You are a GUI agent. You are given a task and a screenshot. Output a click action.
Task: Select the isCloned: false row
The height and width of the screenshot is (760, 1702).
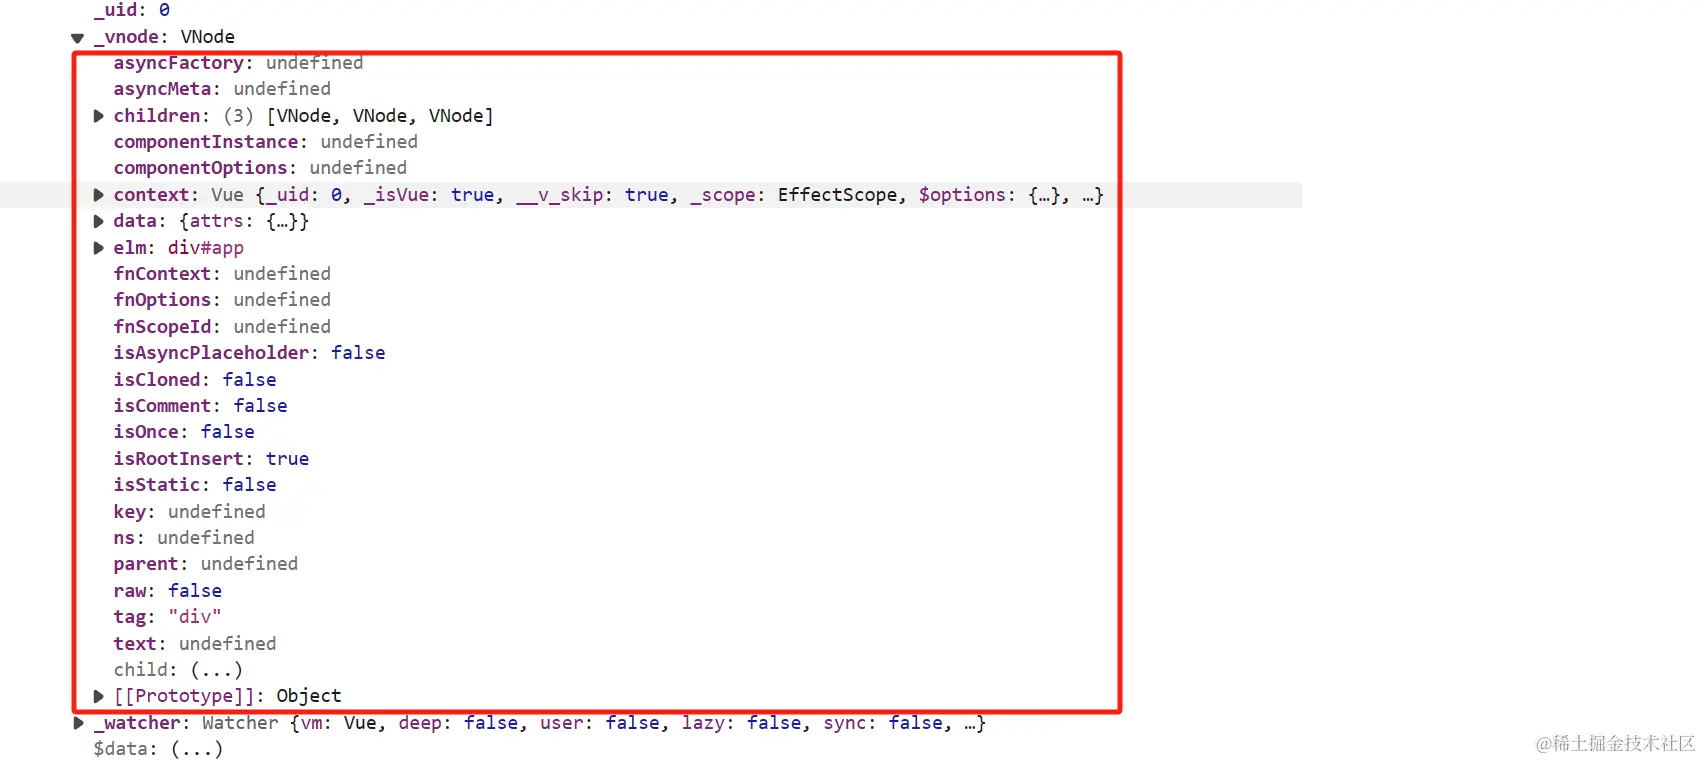(x=195, y=380)
